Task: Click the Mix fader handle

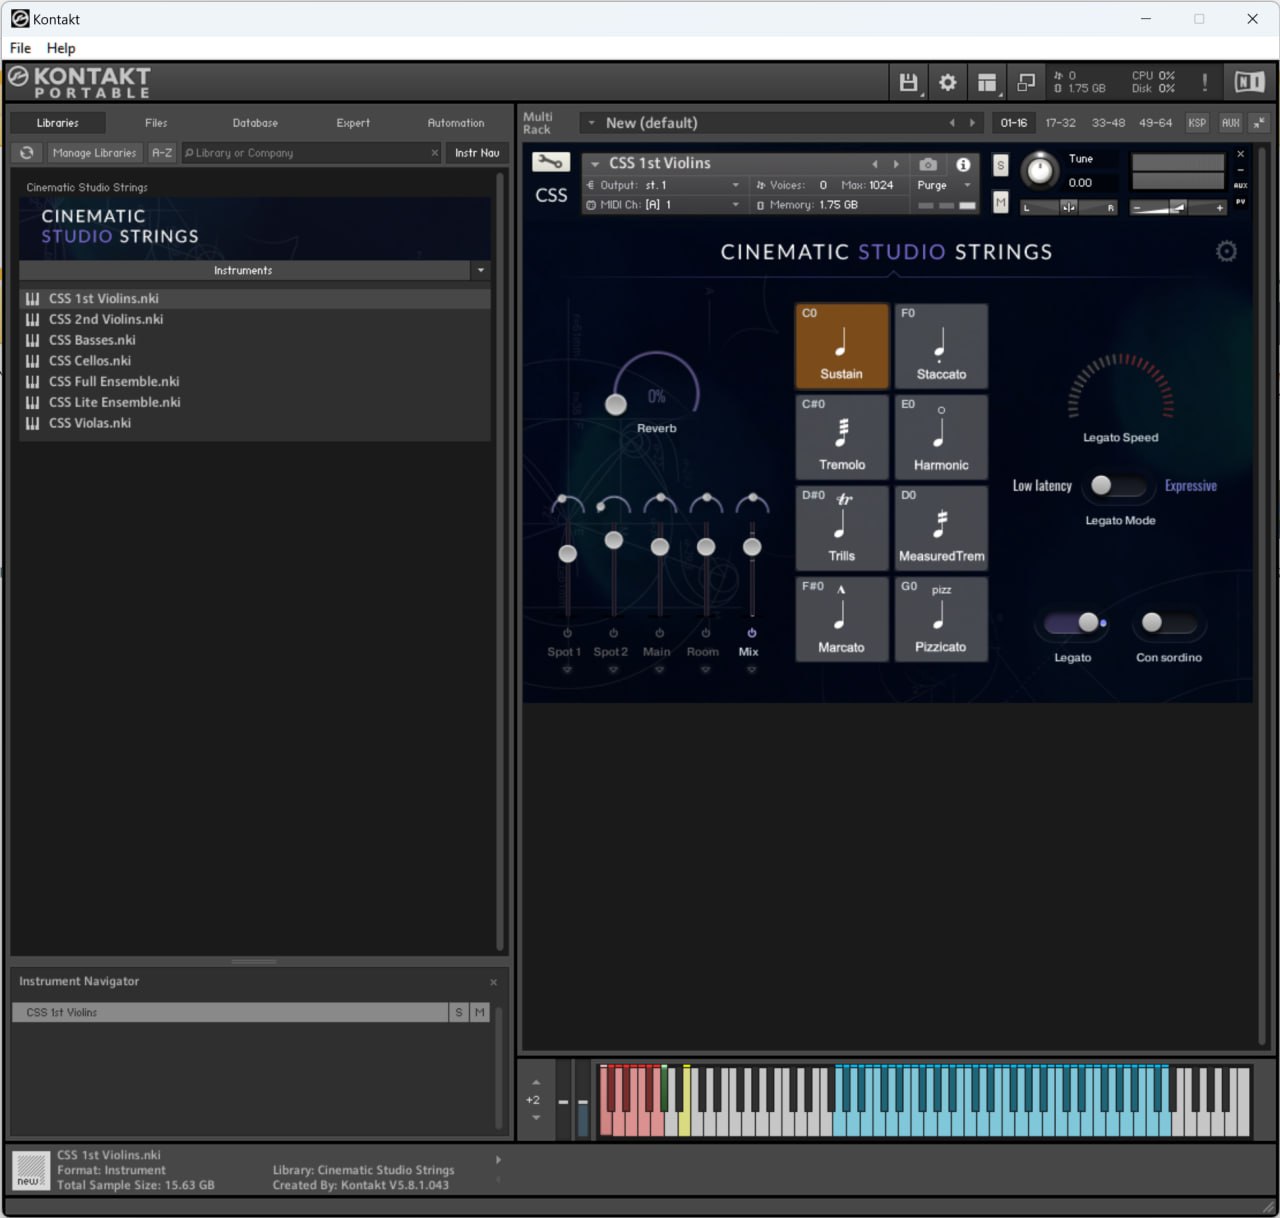Action: [x=752, y=546]
